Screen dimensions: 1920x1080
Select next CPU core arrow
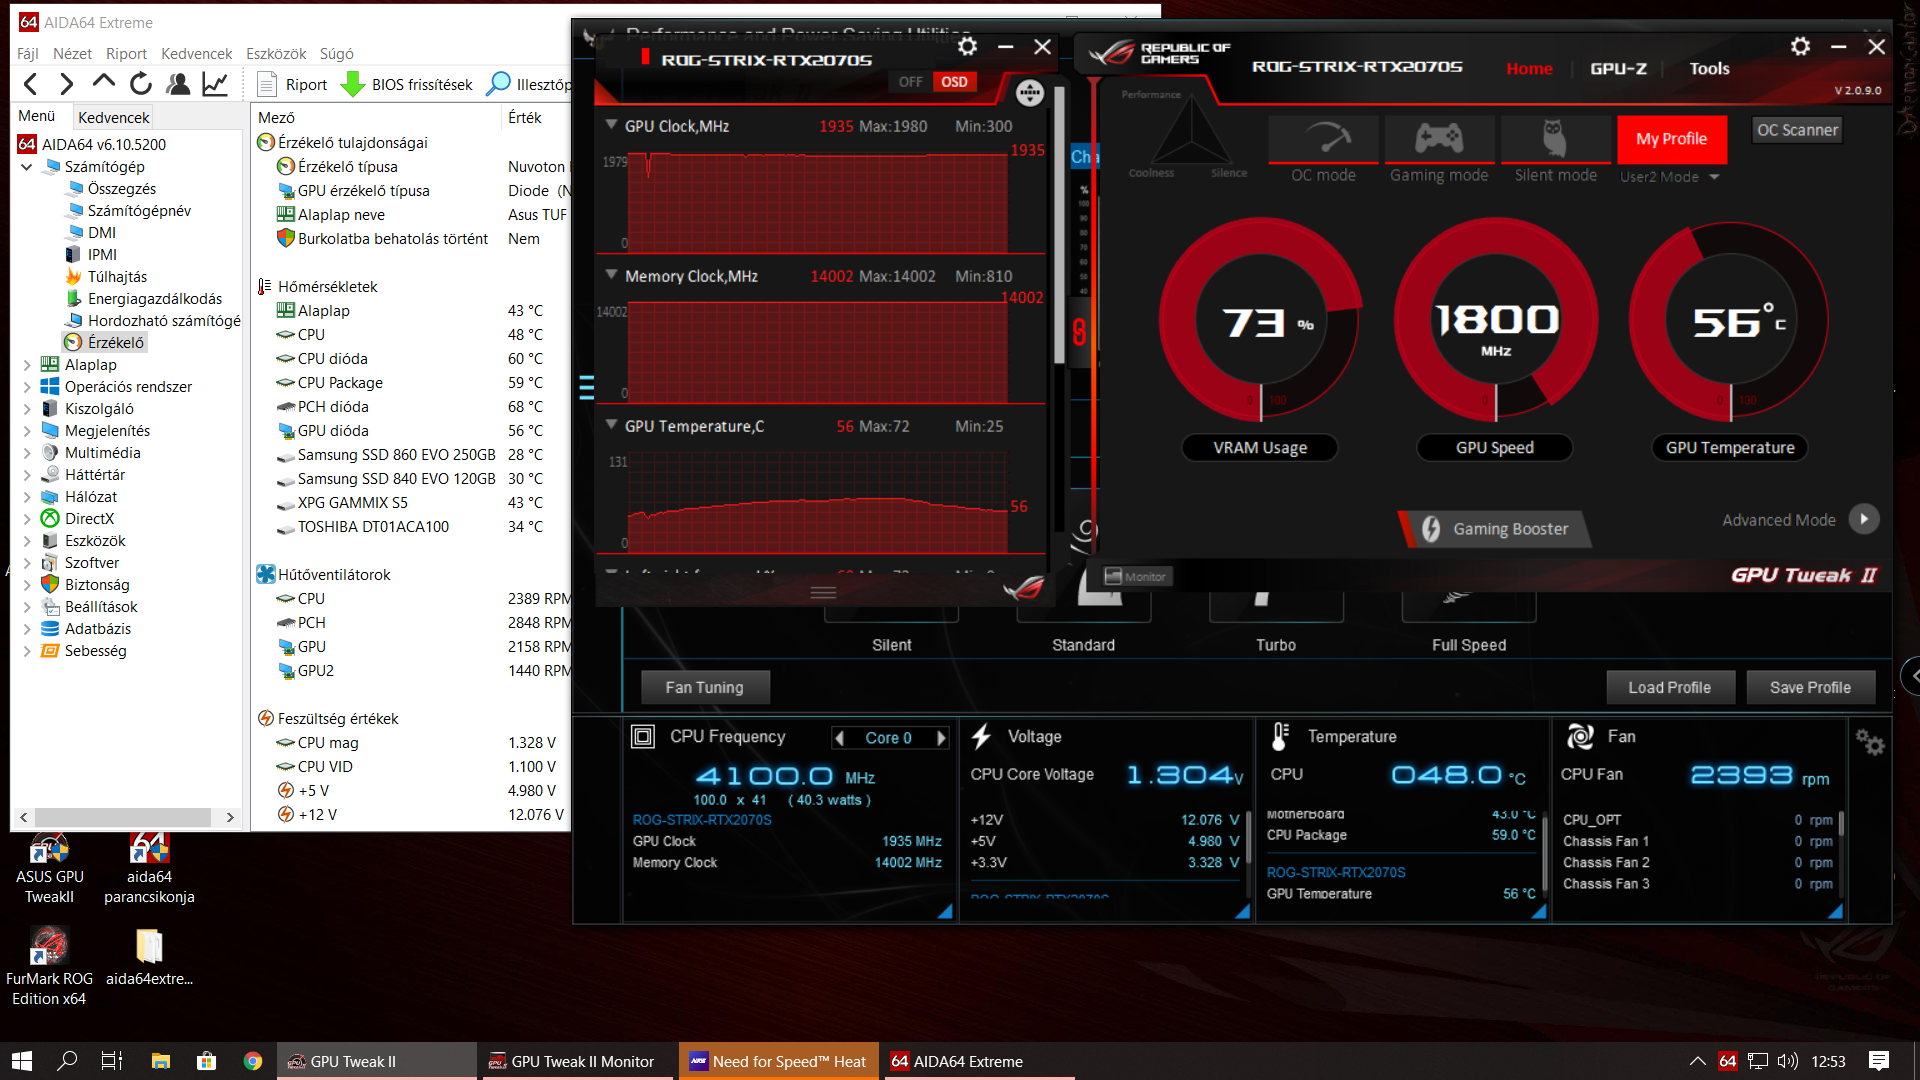click(x=940, y=738)
